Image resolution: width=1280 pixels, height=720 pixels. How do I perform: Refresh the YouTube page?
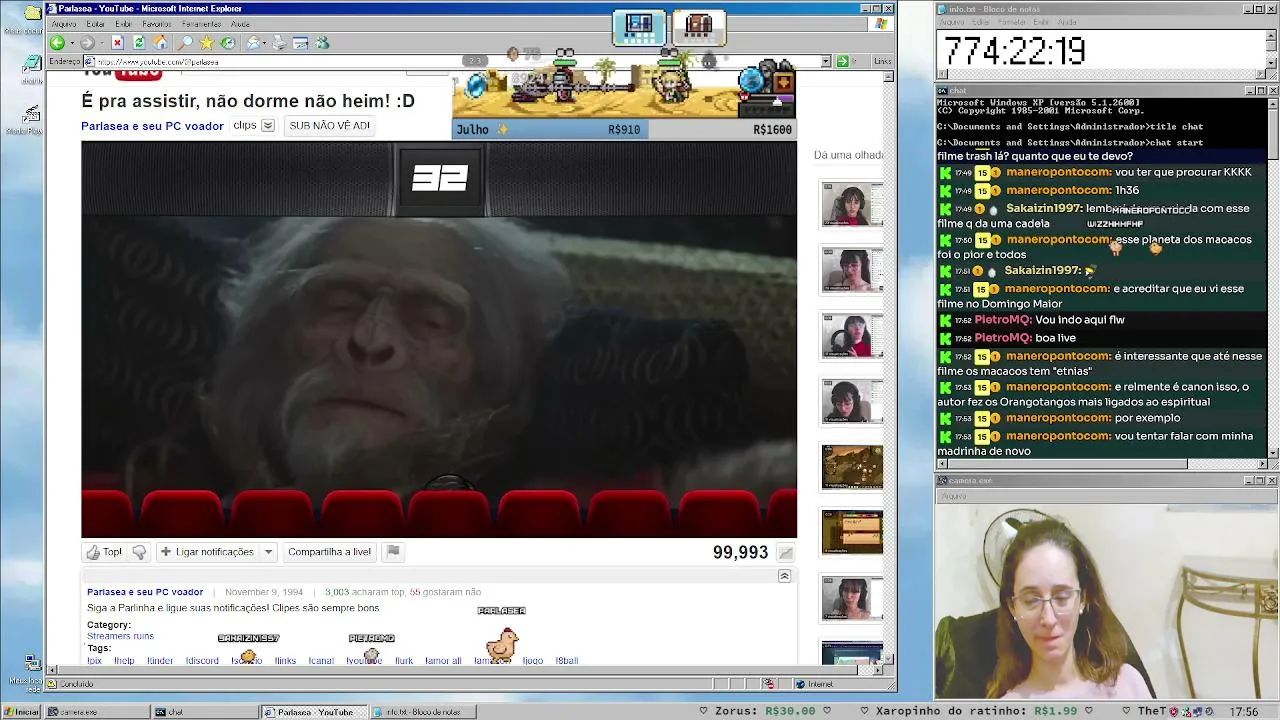click(139, 43)
